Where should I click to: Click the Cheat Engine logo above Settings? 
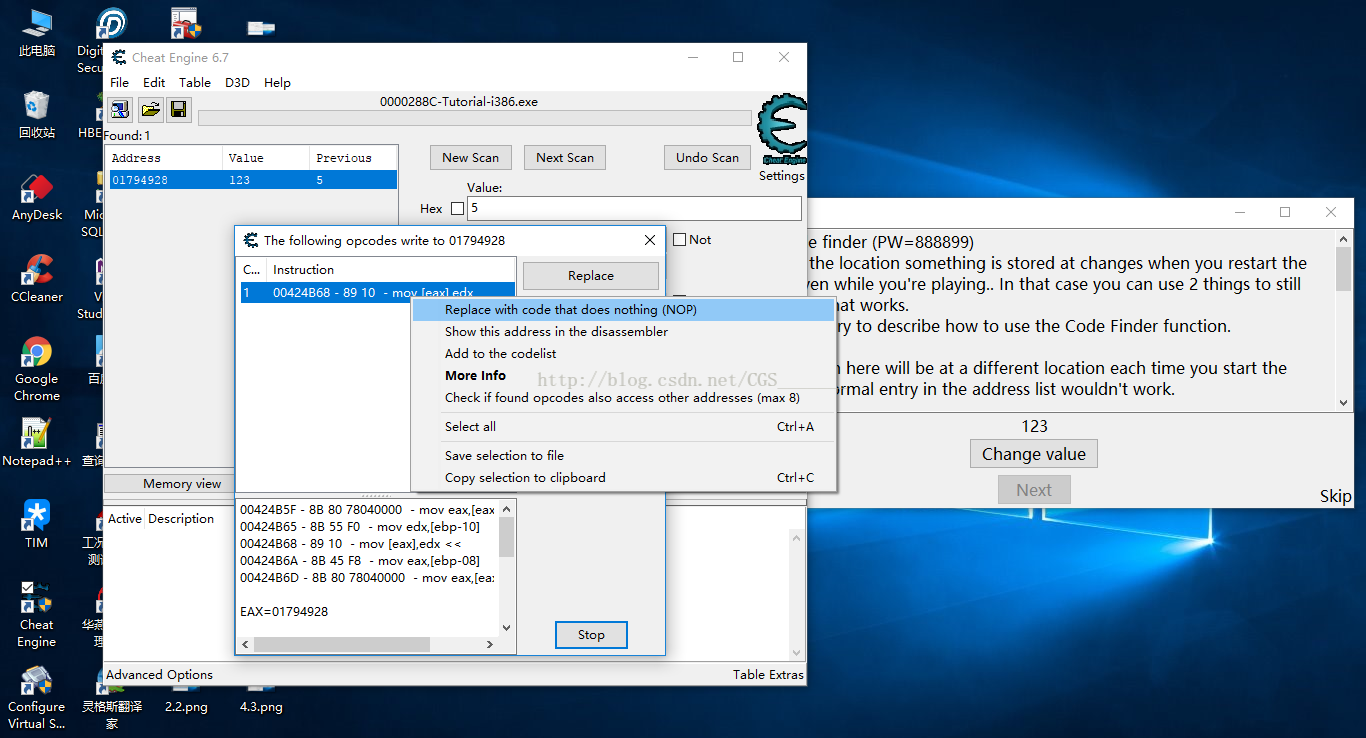pyautogui.click(x=781, y=129)
